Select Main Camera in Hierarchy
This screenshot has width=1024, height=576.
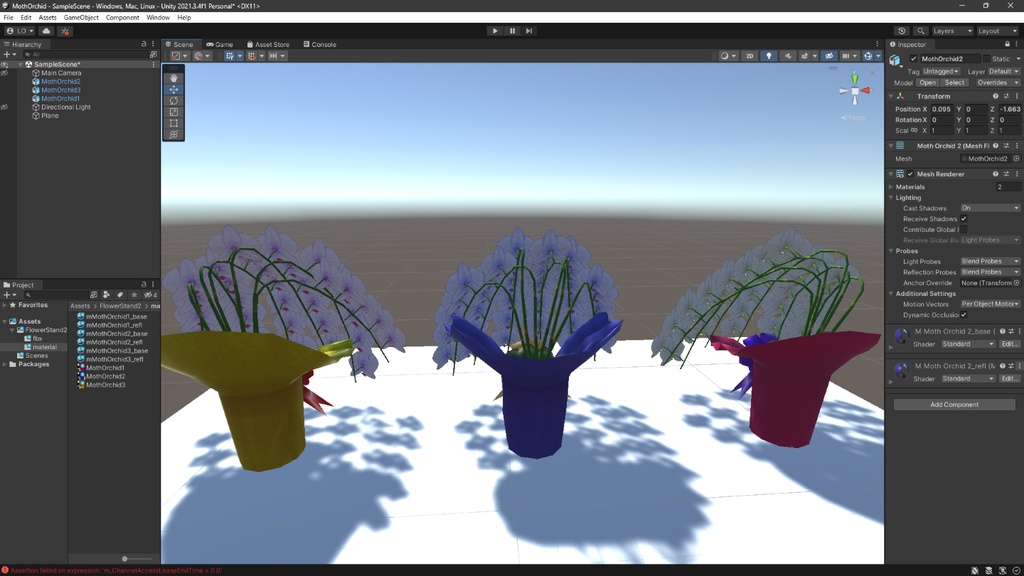[61, 73]
